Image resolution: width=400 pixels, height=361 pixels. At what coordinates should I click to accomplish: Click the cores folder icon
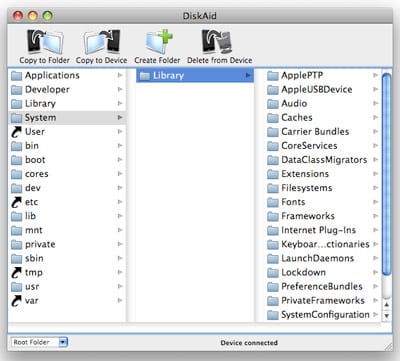(16, 174)
